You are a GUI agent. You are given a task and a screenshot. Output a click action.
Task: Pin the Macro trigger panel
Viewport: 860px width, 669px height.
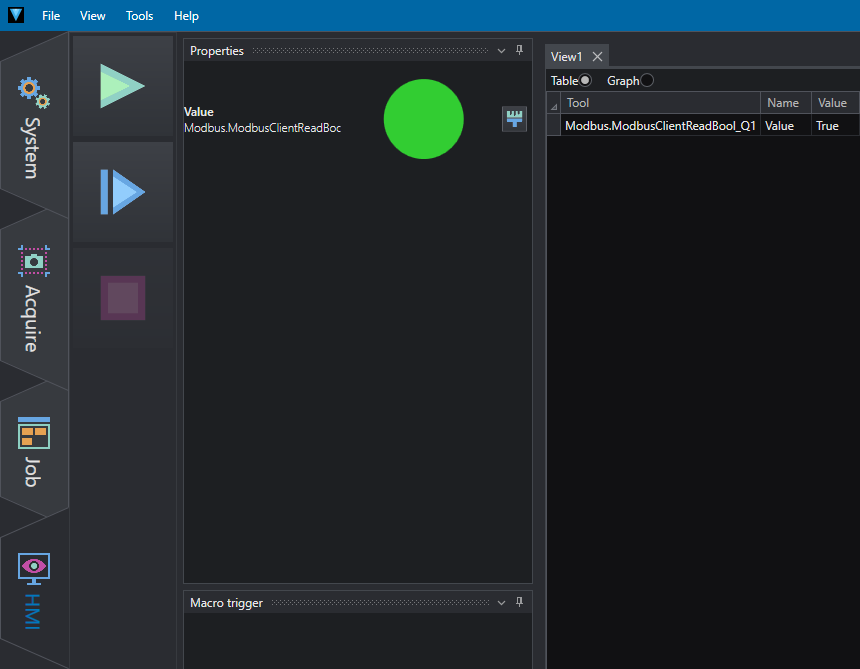point(519,603)
